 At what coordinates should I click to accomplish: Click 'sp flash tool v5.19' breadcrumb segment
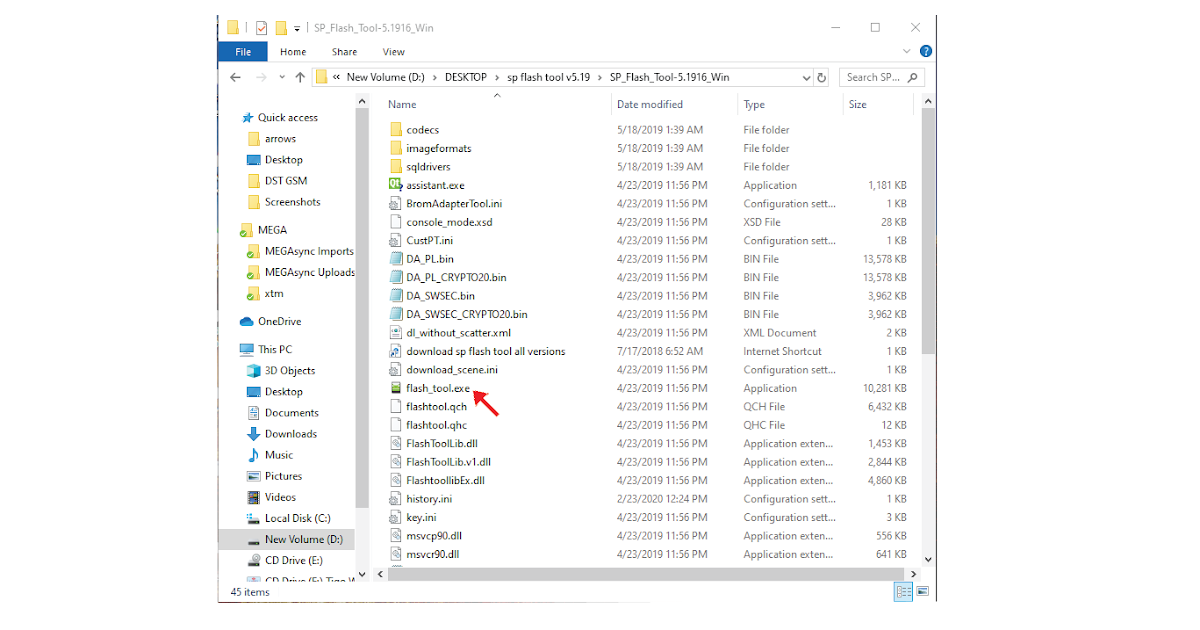(548, 77)
